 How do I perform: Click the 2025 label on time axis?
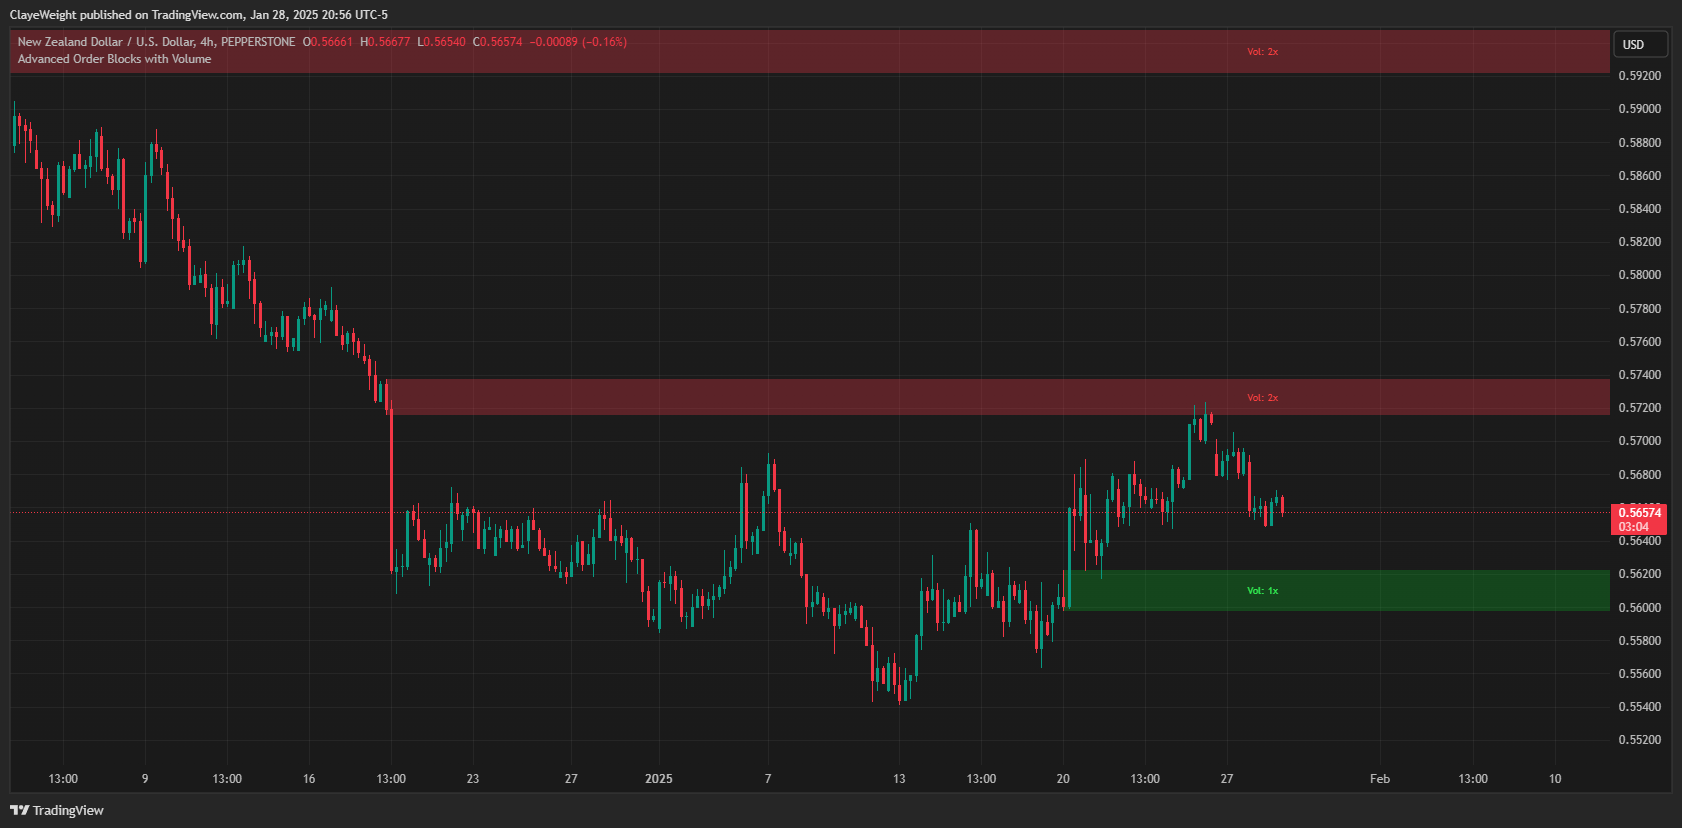click(x=659, y=779)
